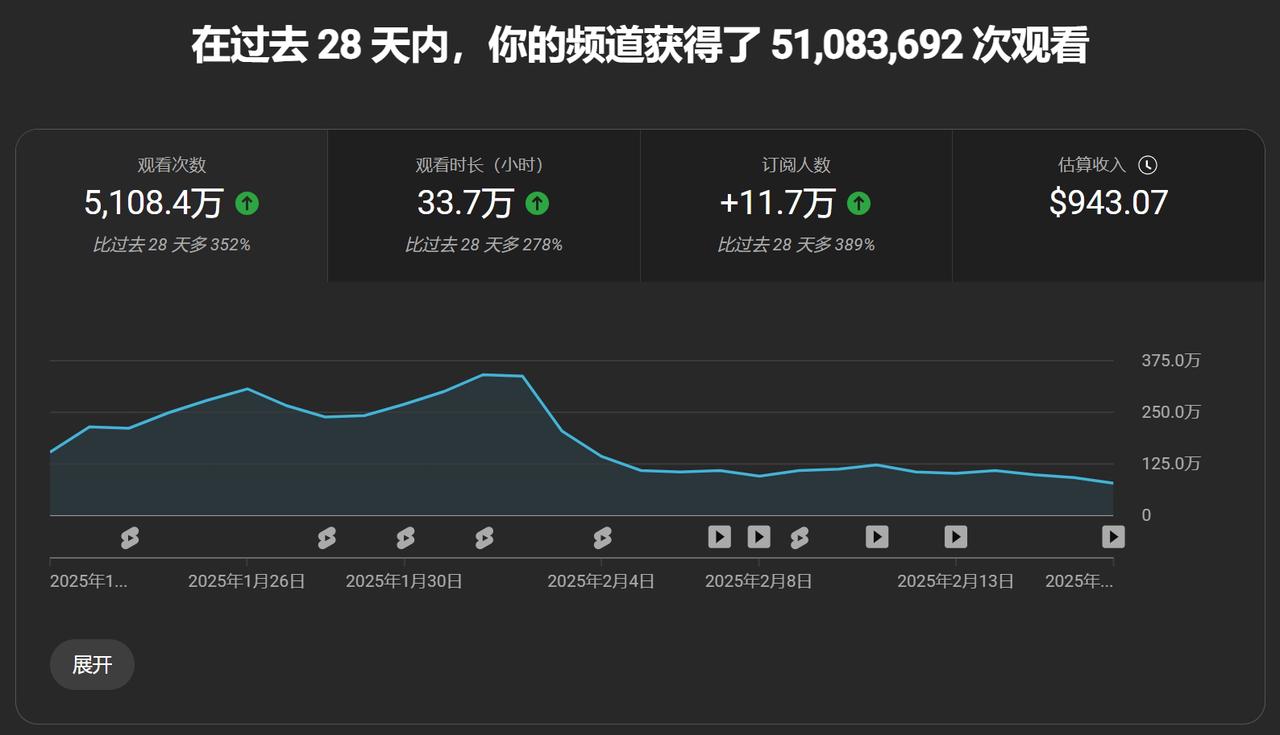This screenshot has width=1280, height=735.
Task: Click the video play marker between 2月8日 and 2月13日
Action: (877, 537)
